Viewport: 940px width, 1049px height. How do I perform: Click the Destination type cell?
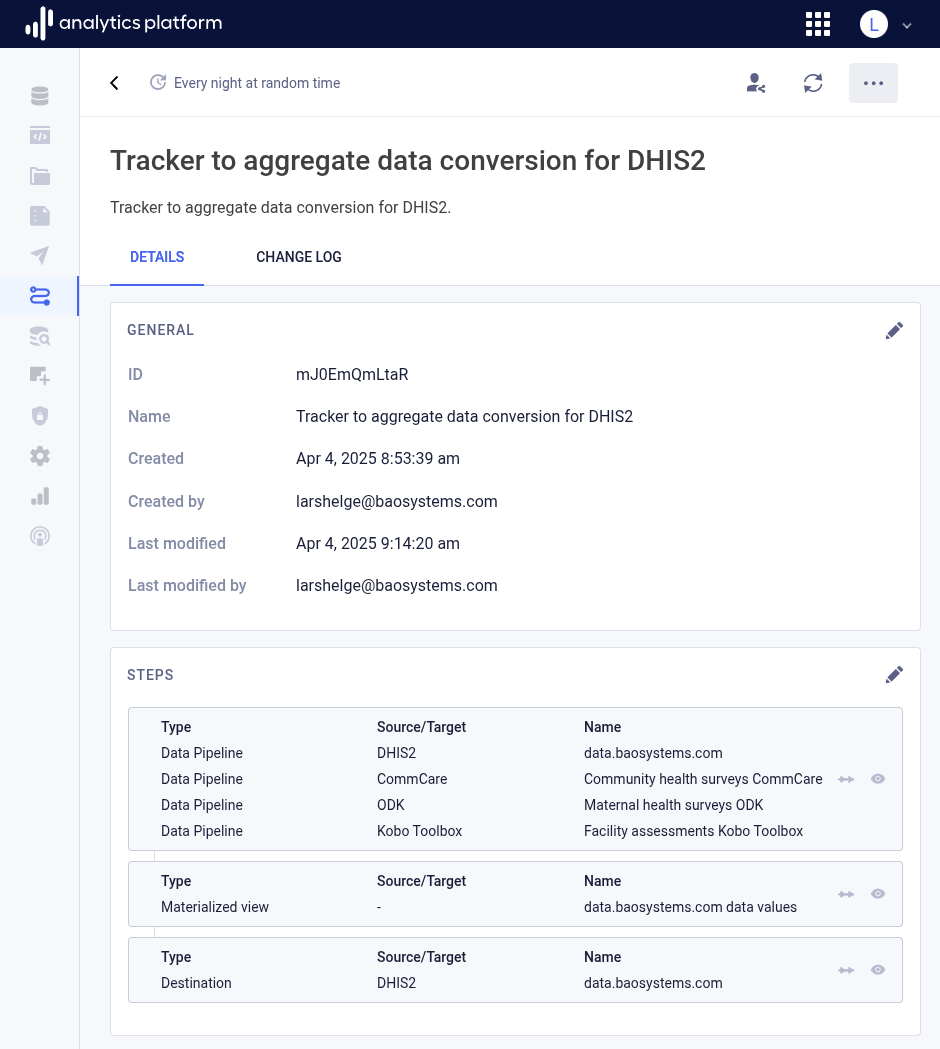pos(196,983)
